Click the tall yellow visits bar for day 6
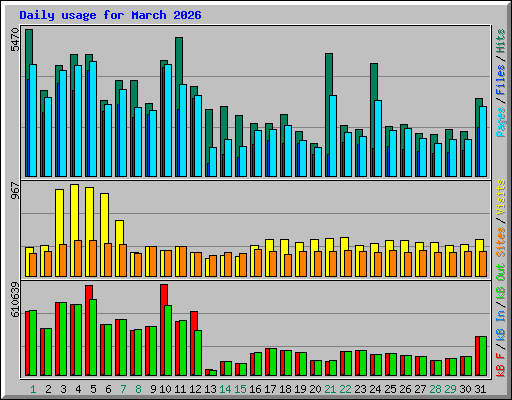 coord(104,217)
